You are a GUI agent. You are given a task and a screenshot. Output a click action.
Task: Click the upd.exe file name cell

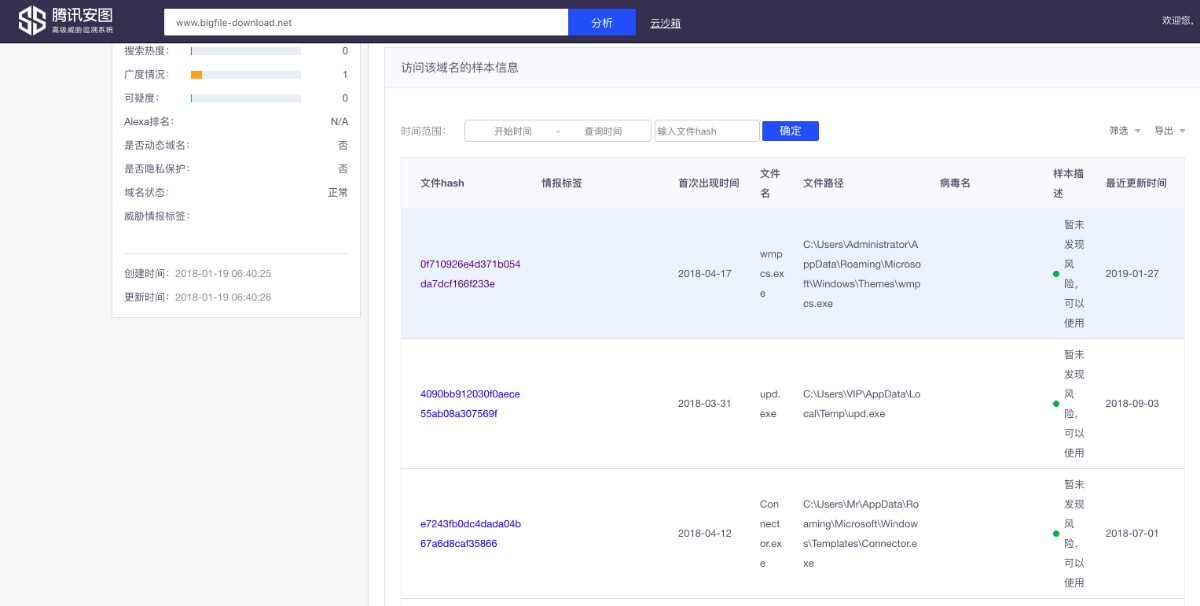(770, 404)
